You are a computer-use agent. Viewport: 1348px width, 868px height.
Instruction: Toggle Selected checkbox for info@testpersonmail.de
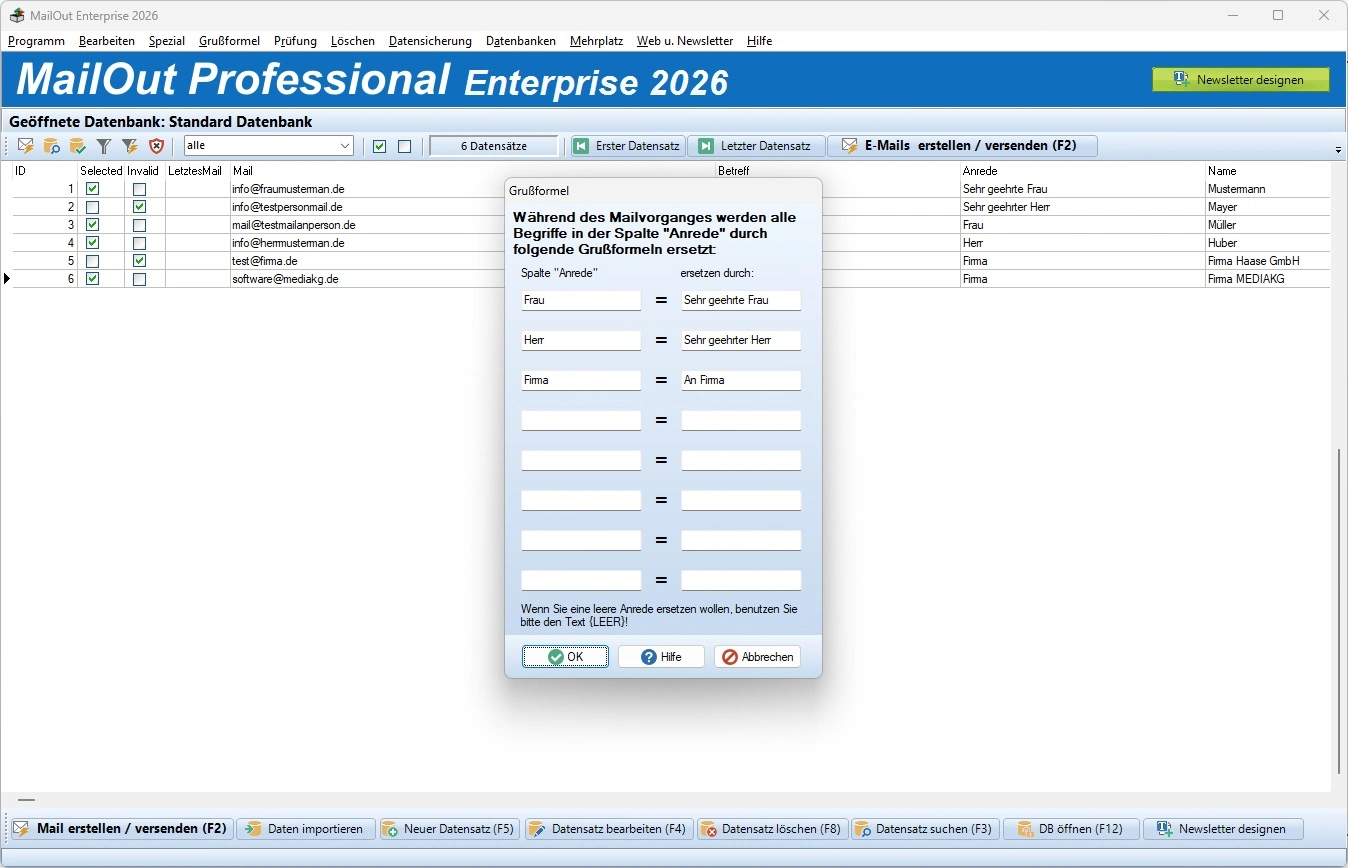[93, 207]
